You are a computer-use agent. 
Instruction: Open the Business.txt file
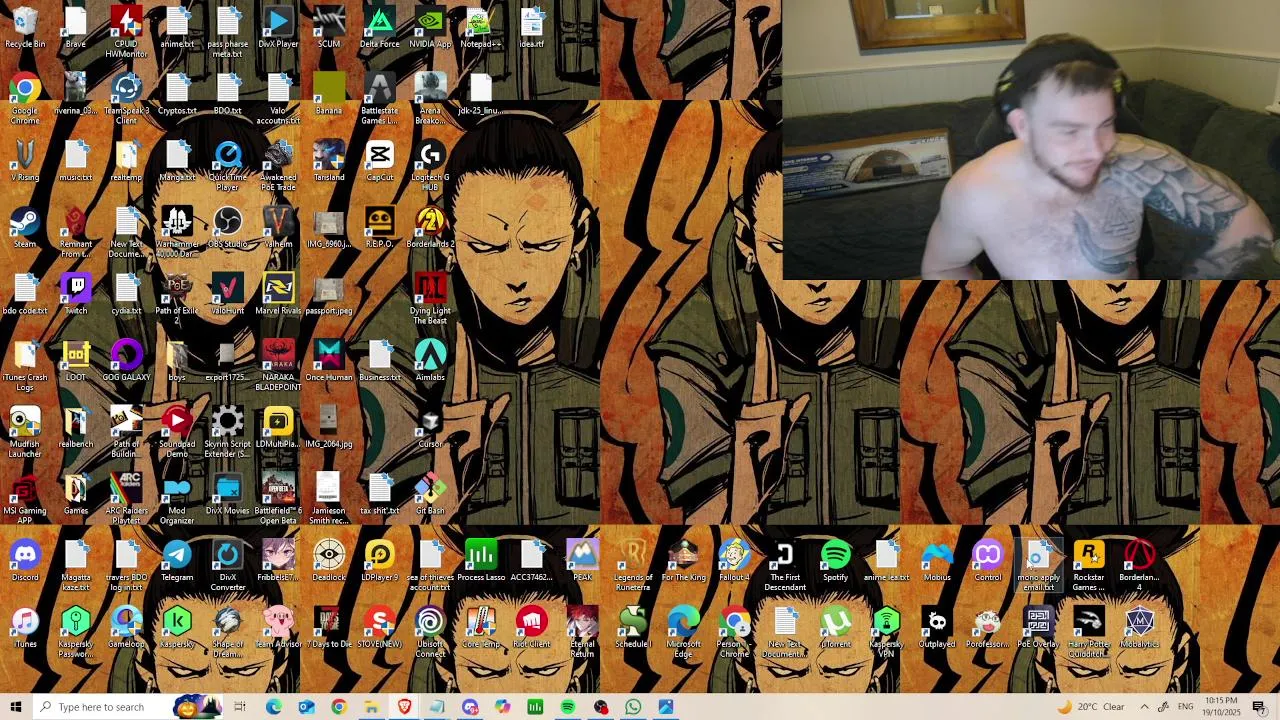click(x=380, y=360)
